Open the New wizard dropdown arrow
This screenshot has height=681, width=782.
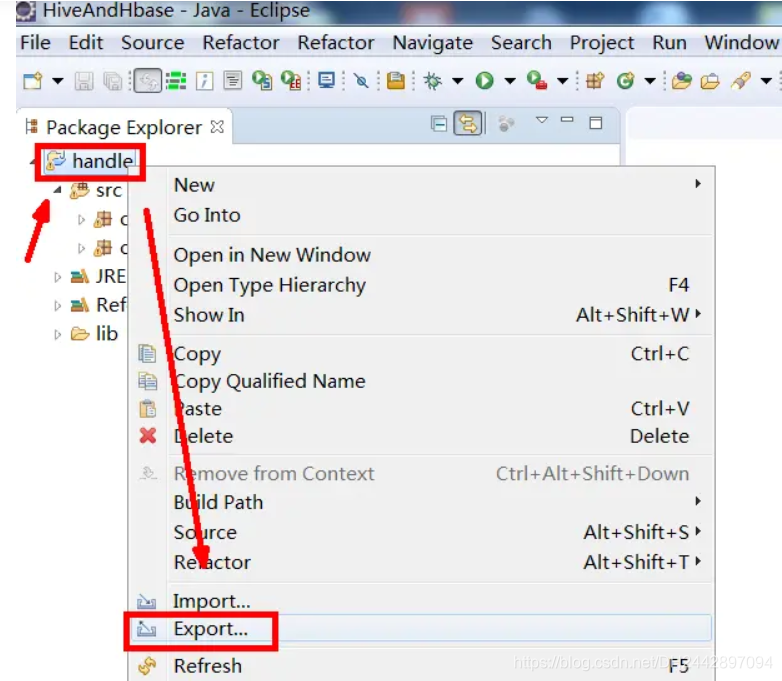point(58,80)
